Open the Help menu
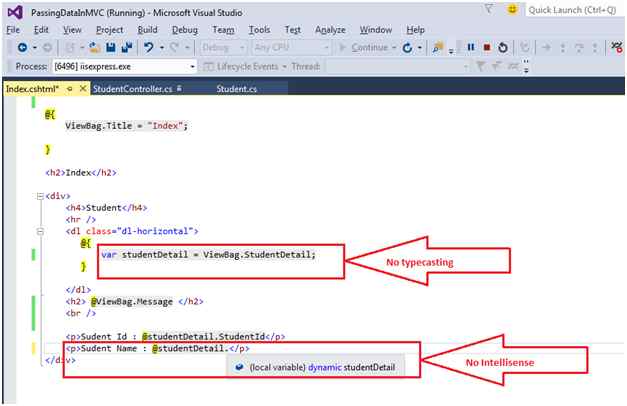Screen dimensions: 627x406 415,30
